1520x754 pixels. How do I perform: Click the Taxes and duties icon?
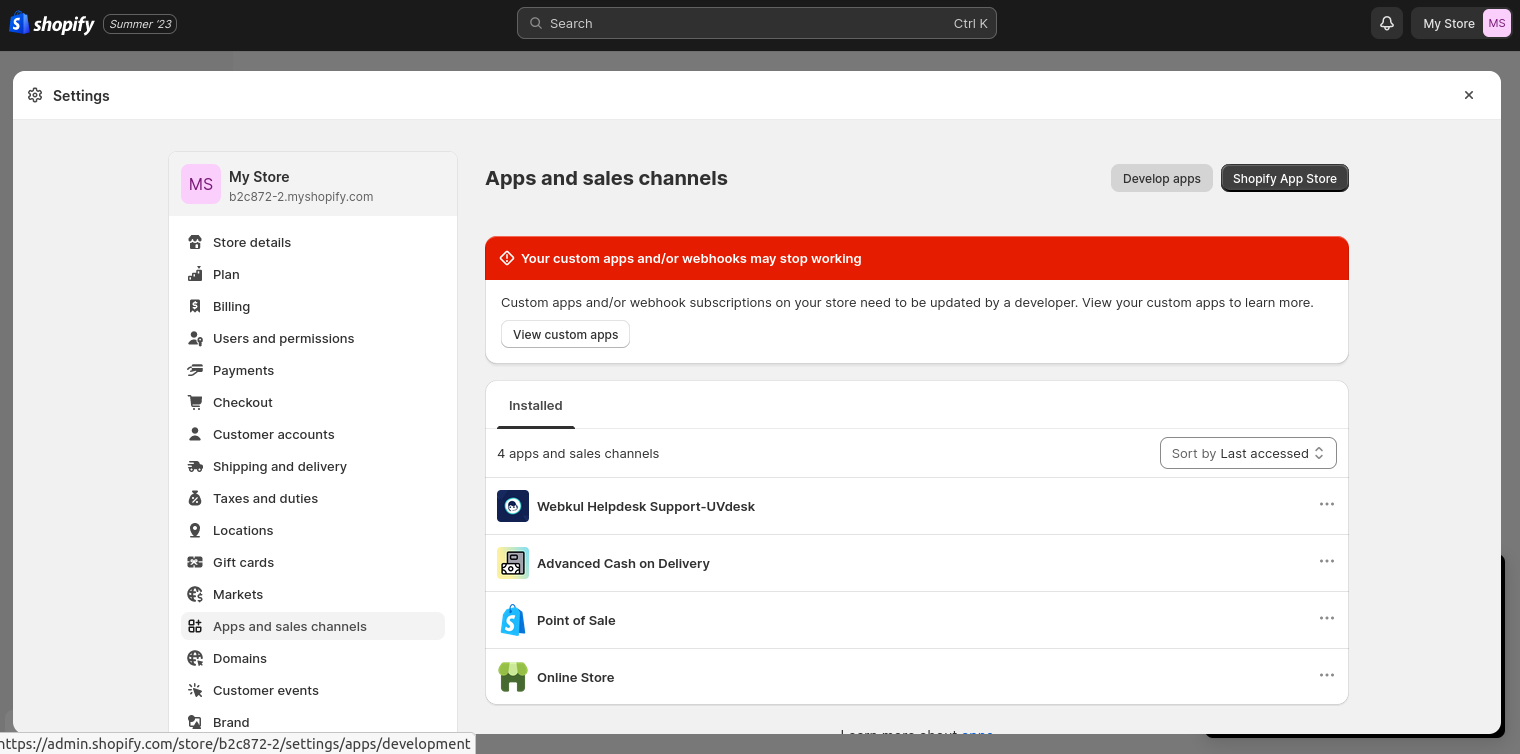tap(195, 498)
